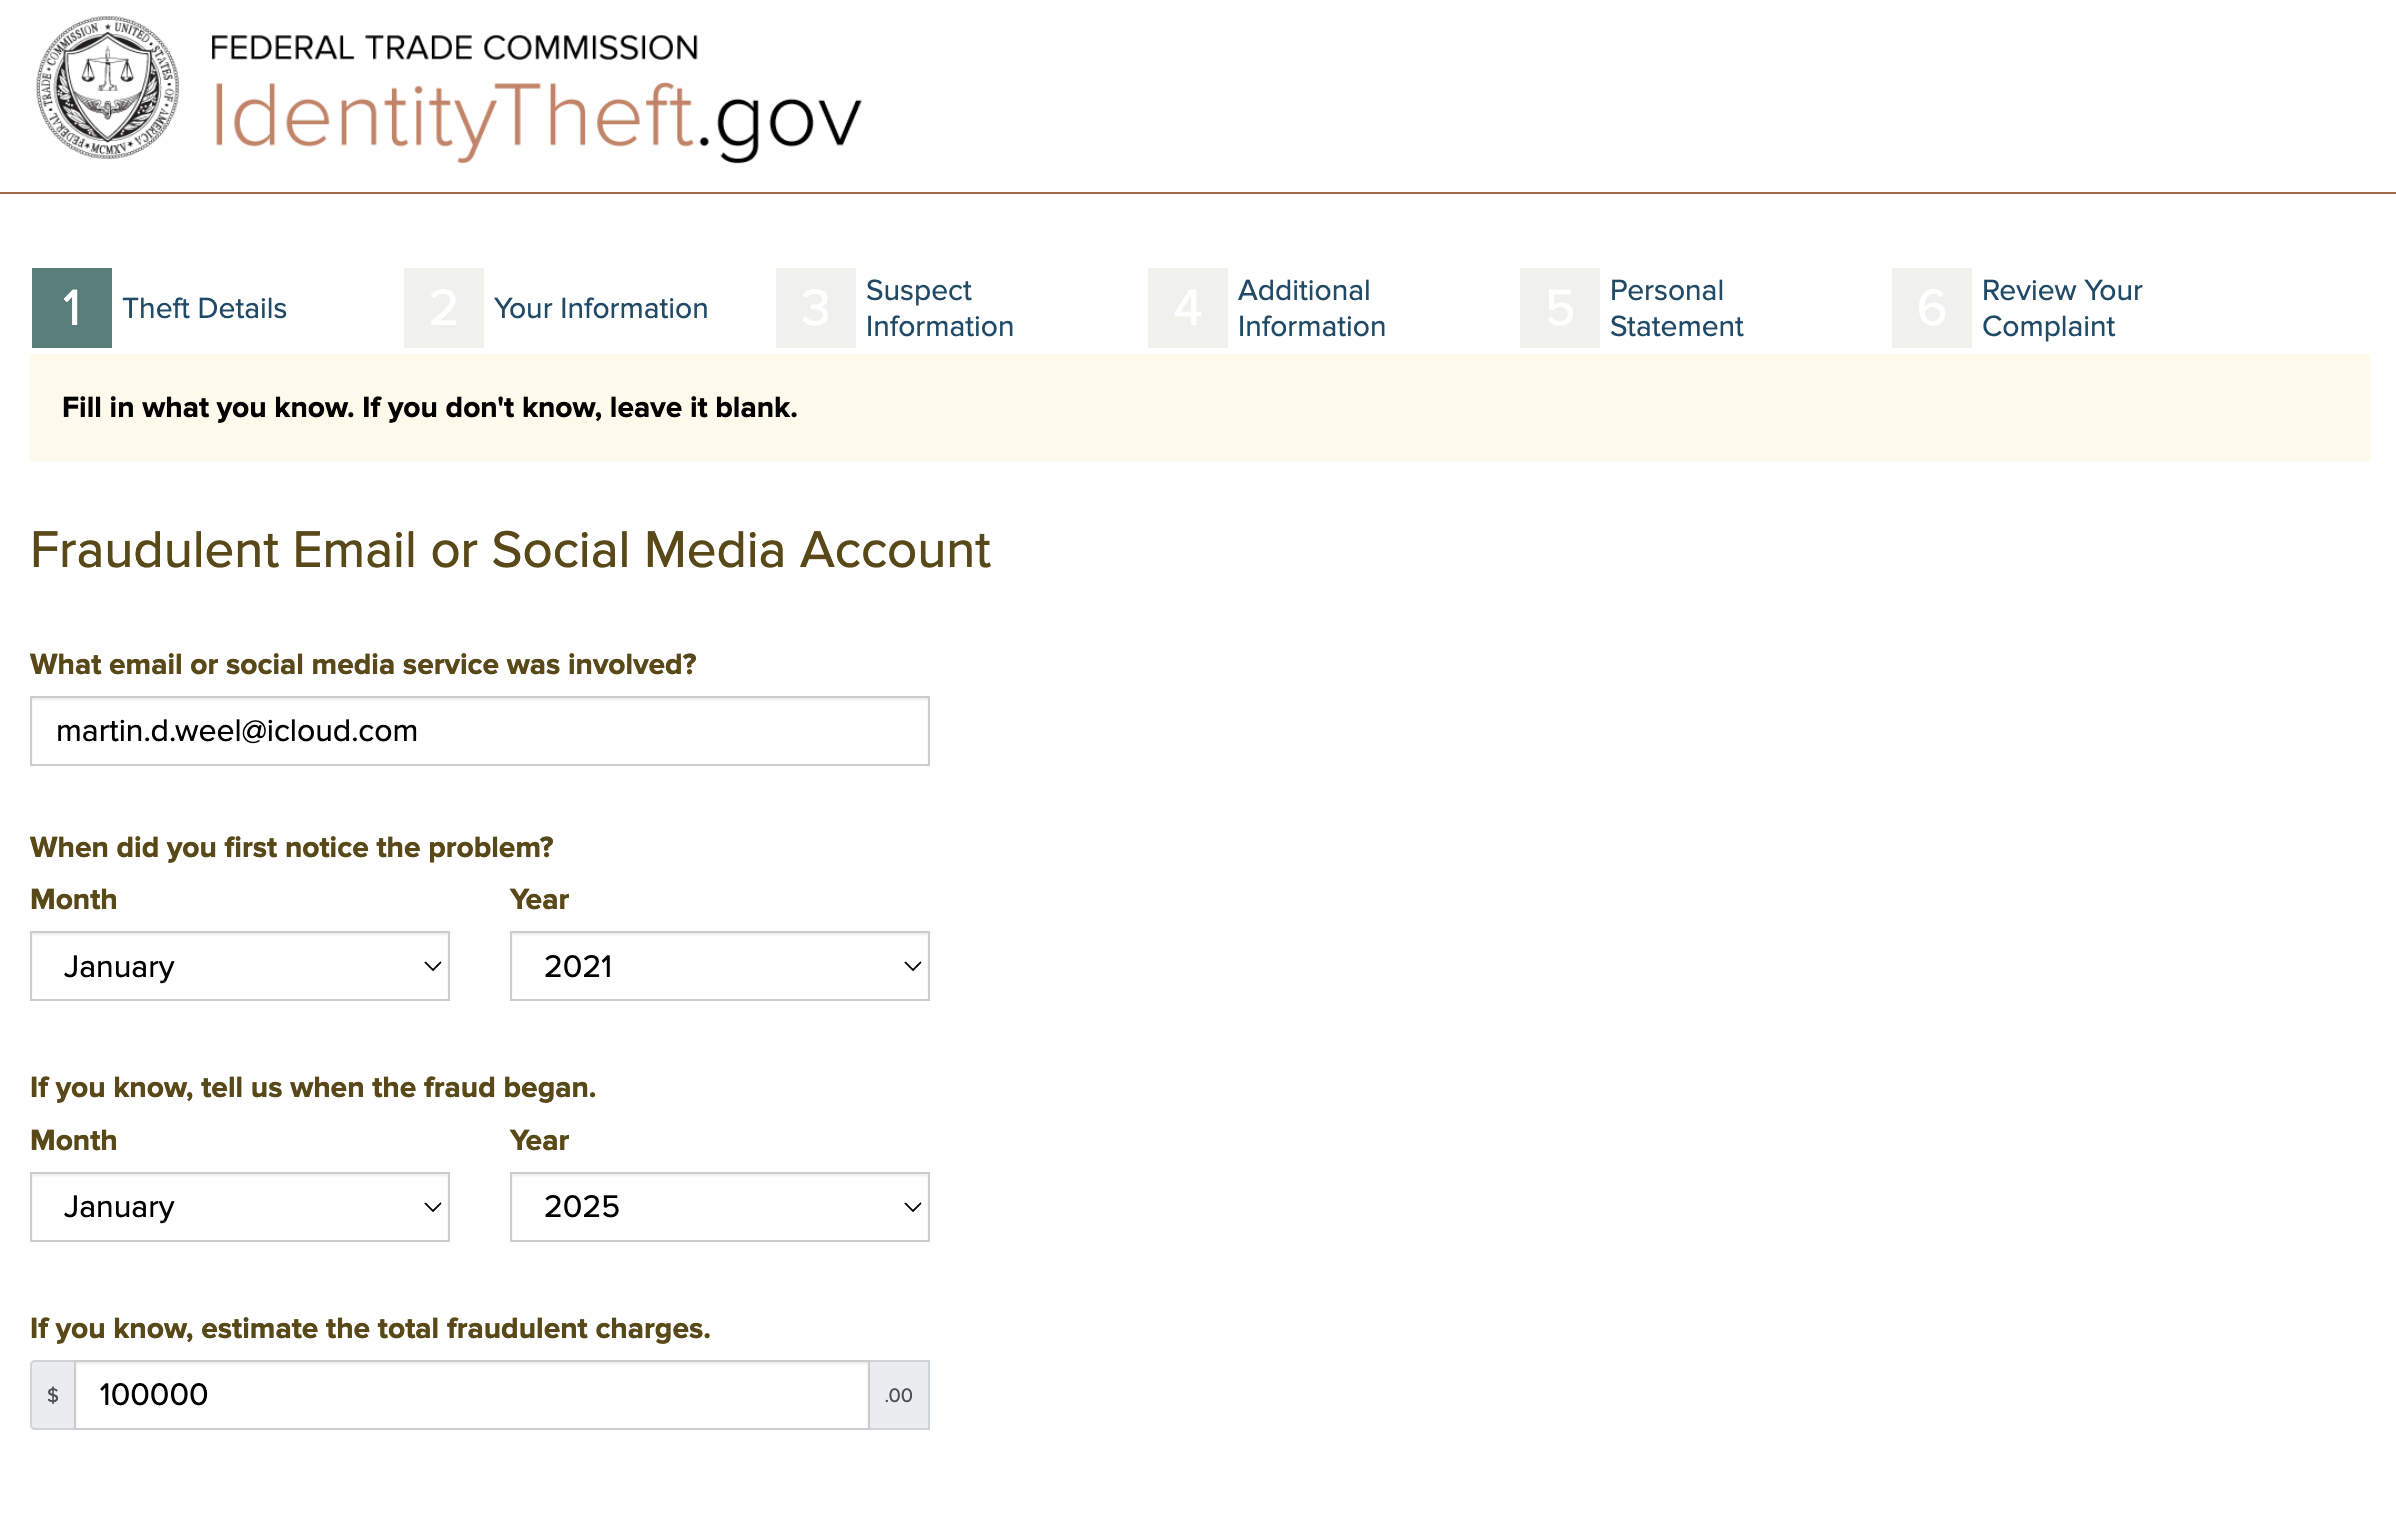Select step 3 number box
The height and width of the screenshot is (1528, 2396).
click(816, 308)
